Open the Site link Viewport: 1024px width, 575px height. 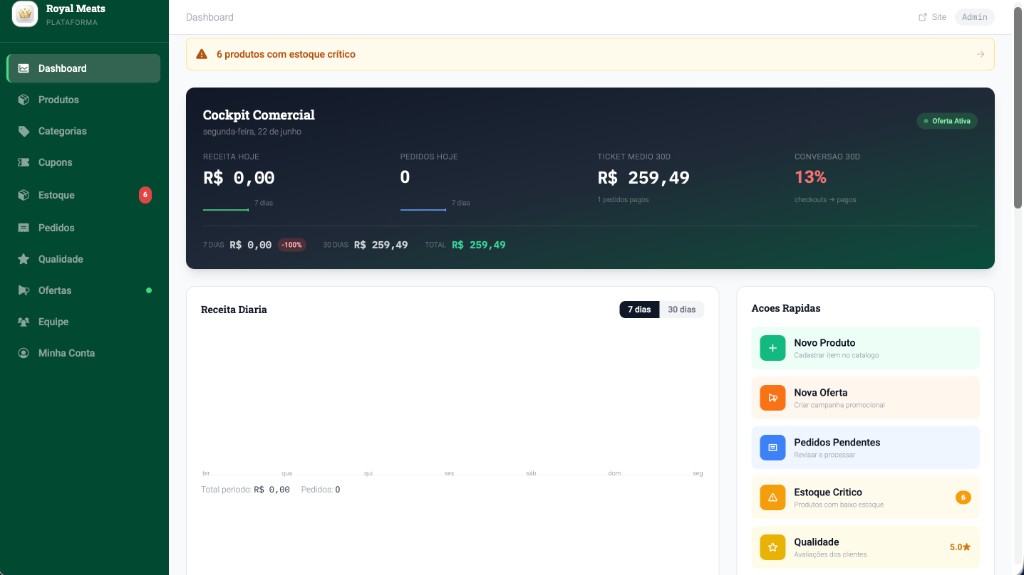tap(933, 17)
